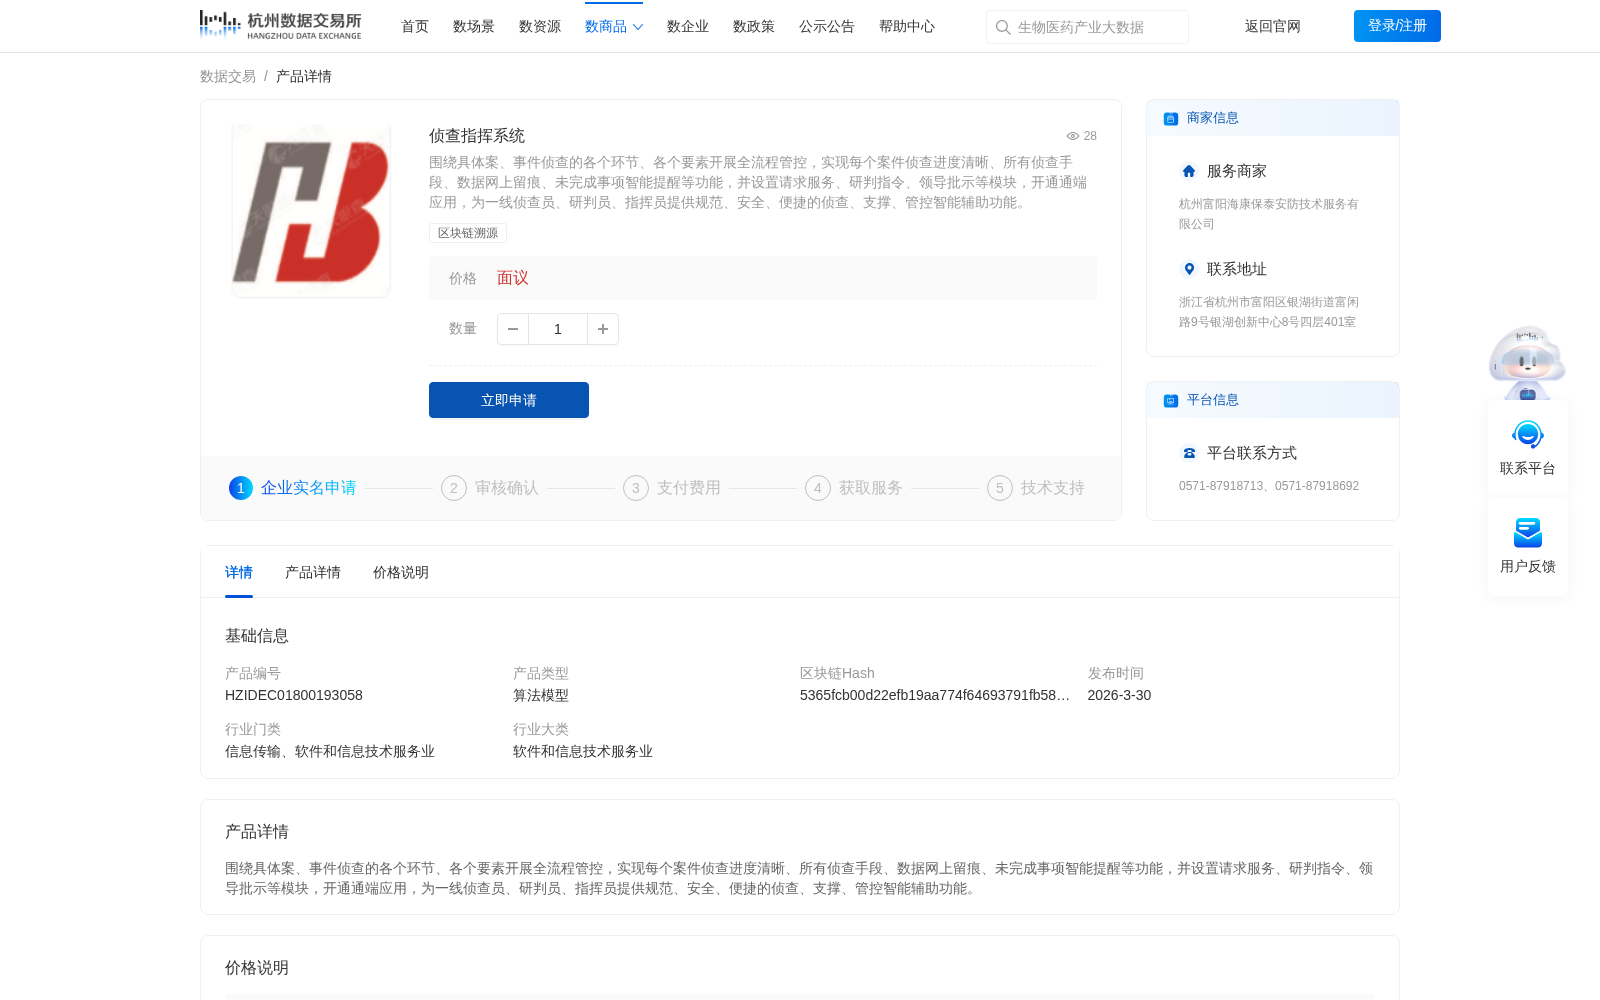Click the 算法模型 product type value

click(541, 696)
